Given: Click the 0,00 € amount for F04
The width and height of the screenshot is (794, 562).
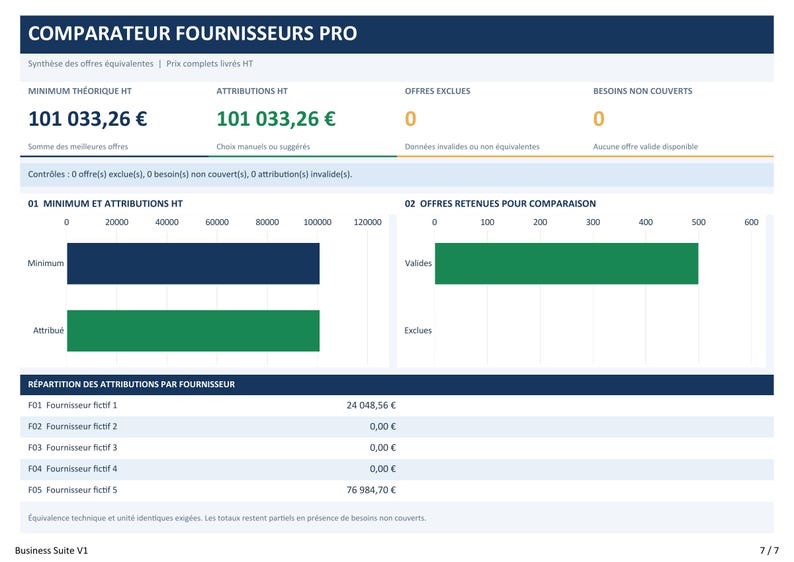Looking at the screenshot, I should click(383, 469).
